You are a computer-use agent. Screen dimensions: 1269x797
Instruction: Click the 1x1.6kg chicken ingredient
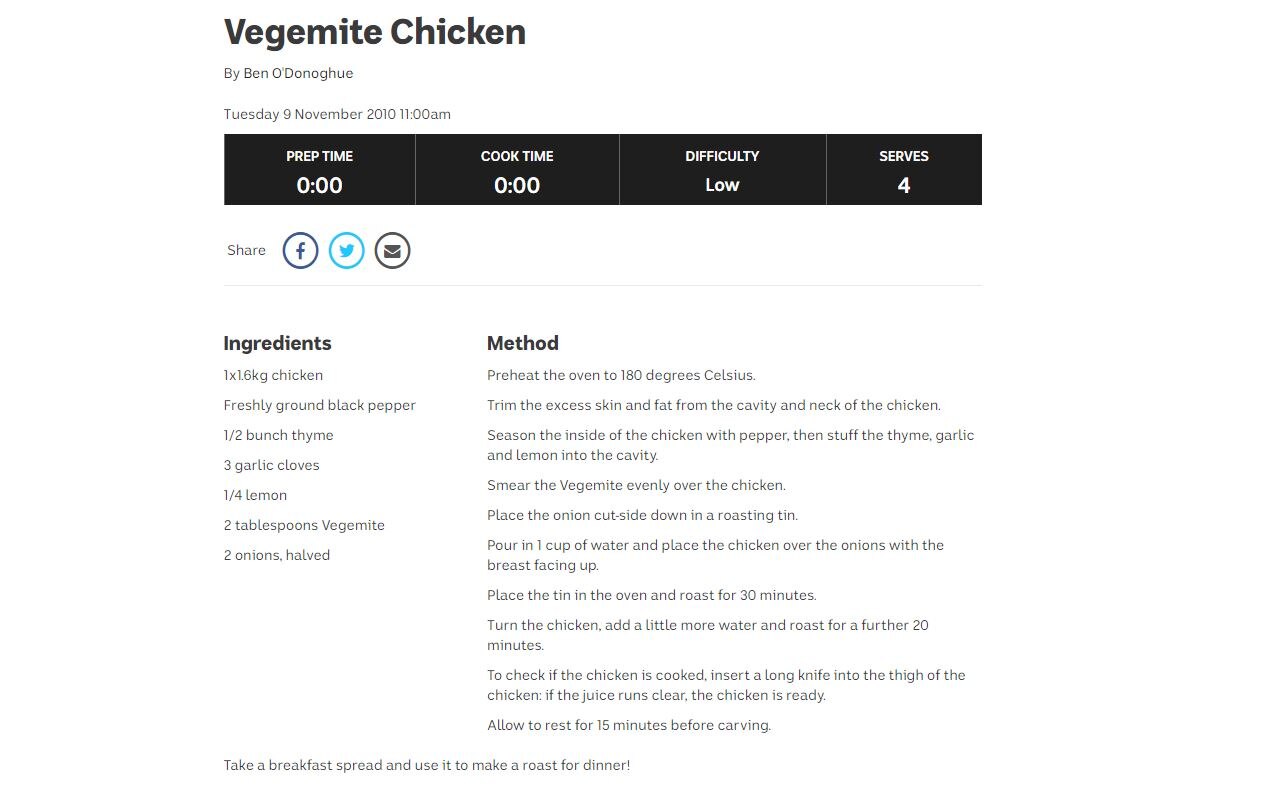click(x=273, y=375)
